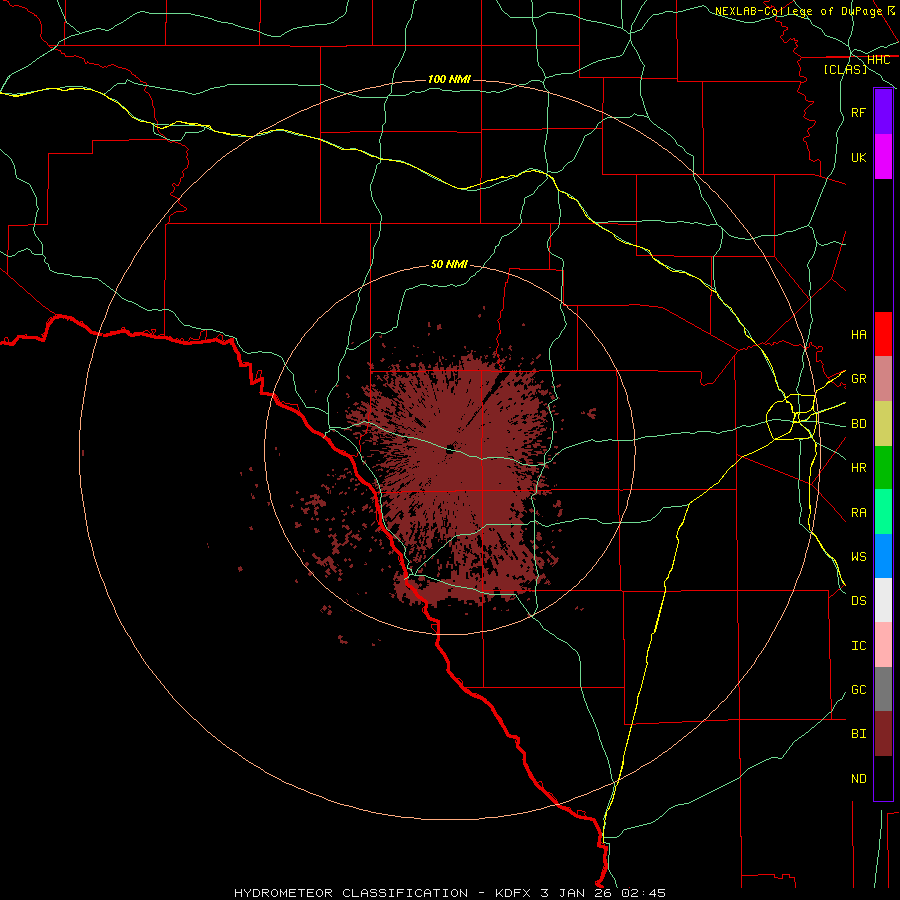This screenshot has height=900, width=900.
Task: Click the 'WS' legend label
Action: 859,557
